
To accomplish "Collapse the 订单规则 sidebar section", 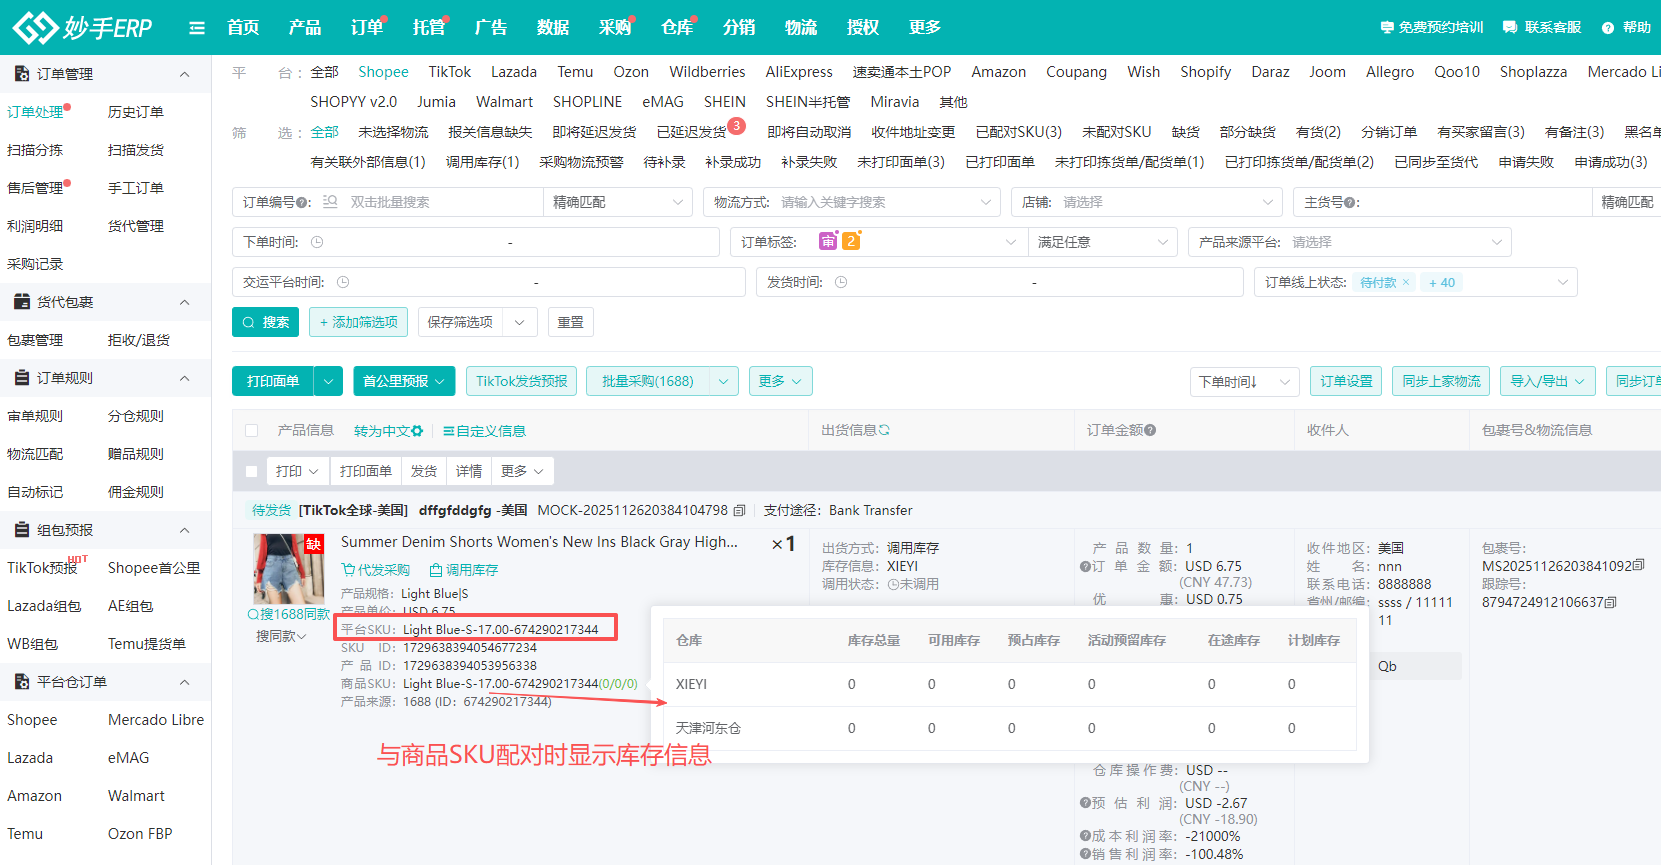I will click(x=184, y=378).
